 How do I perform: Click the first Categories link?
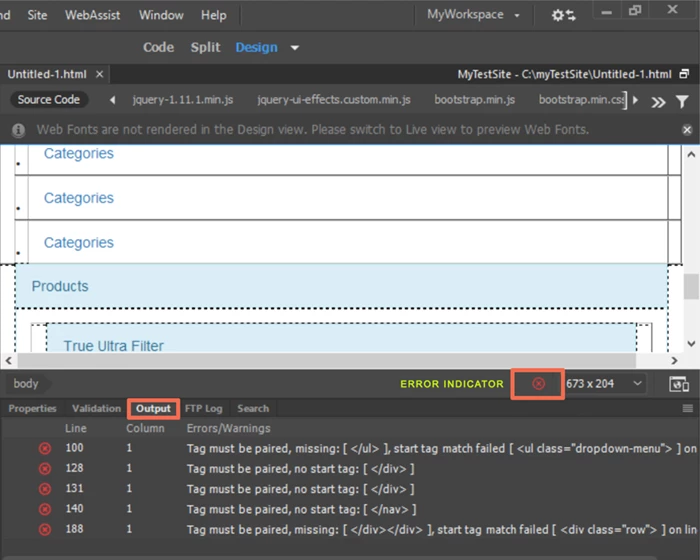click(x=79, y=154)
